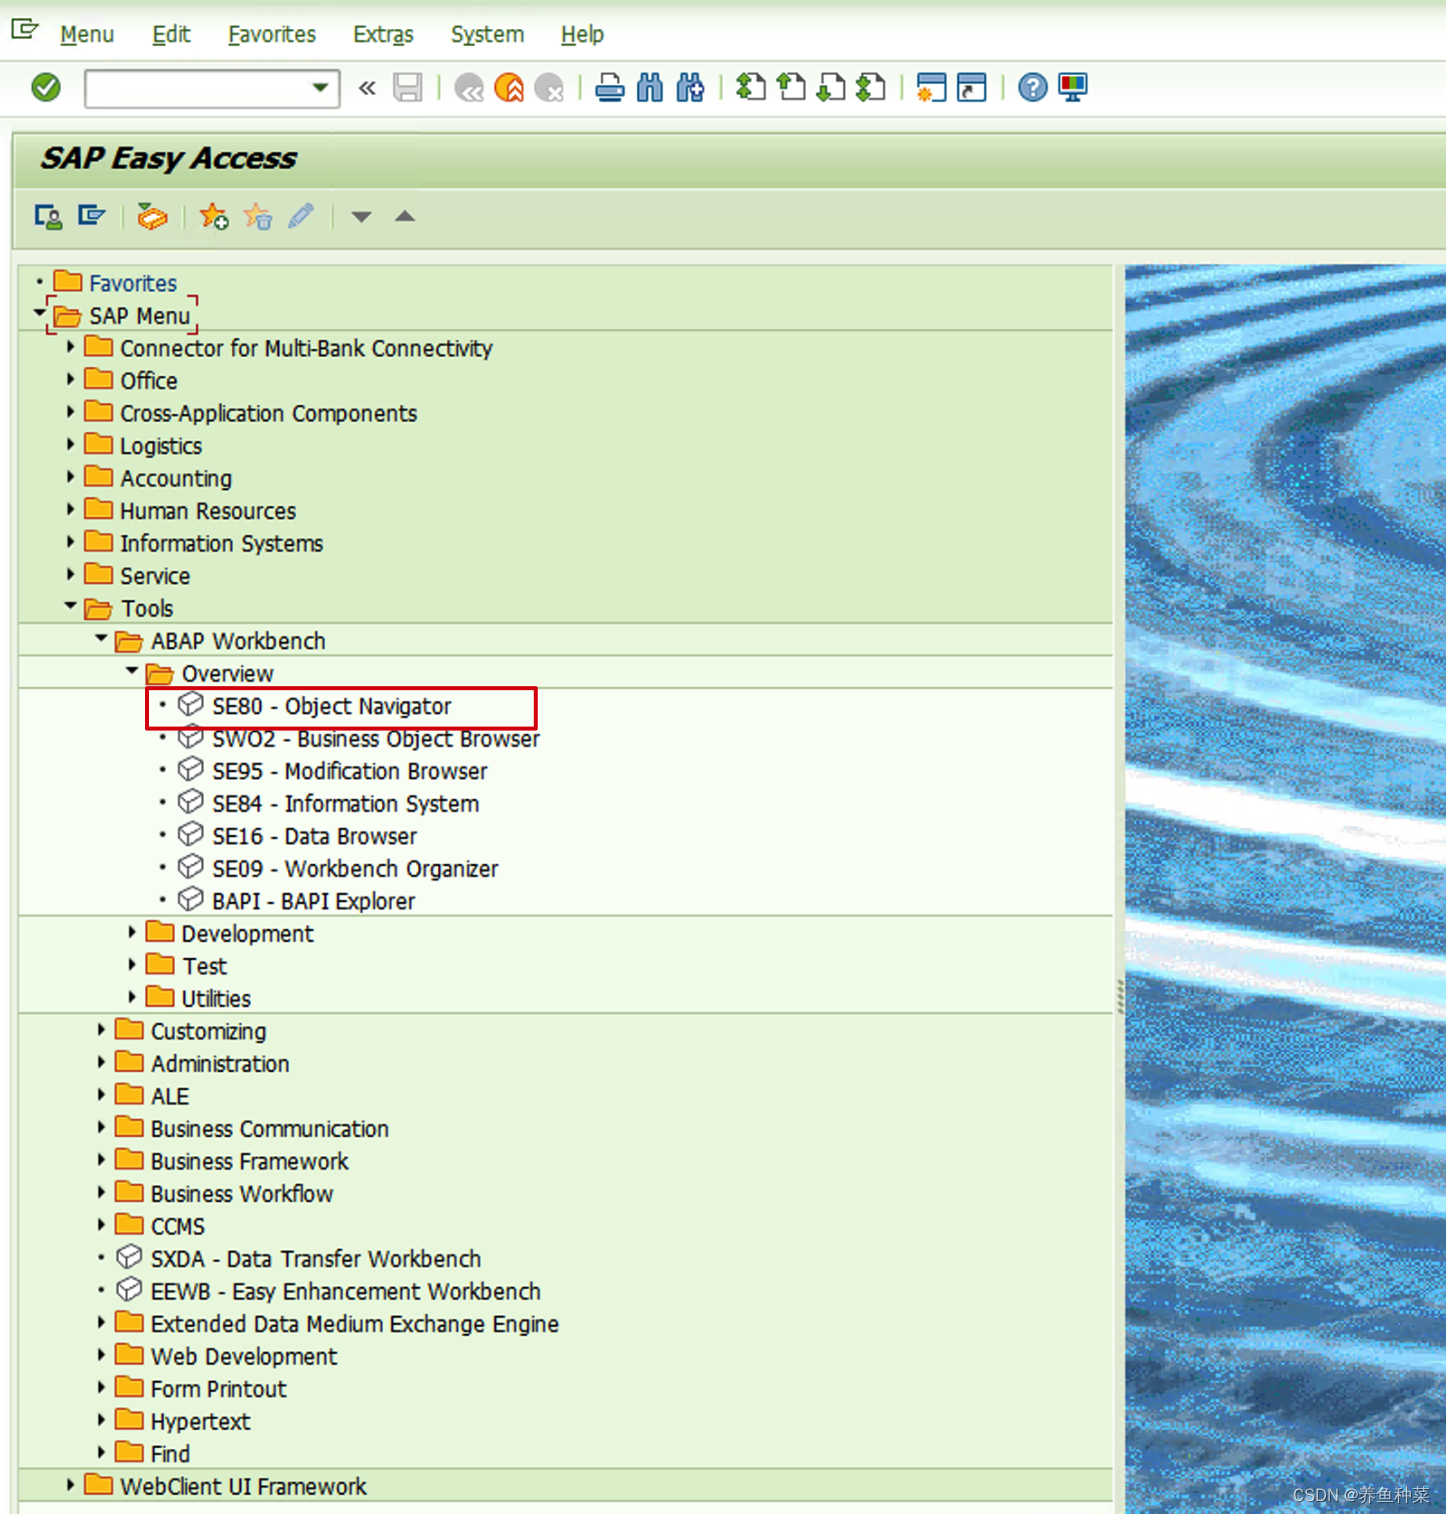Collapse the ABAP Workbench folder
The image size is (1446, 1514).
[101, 638]
